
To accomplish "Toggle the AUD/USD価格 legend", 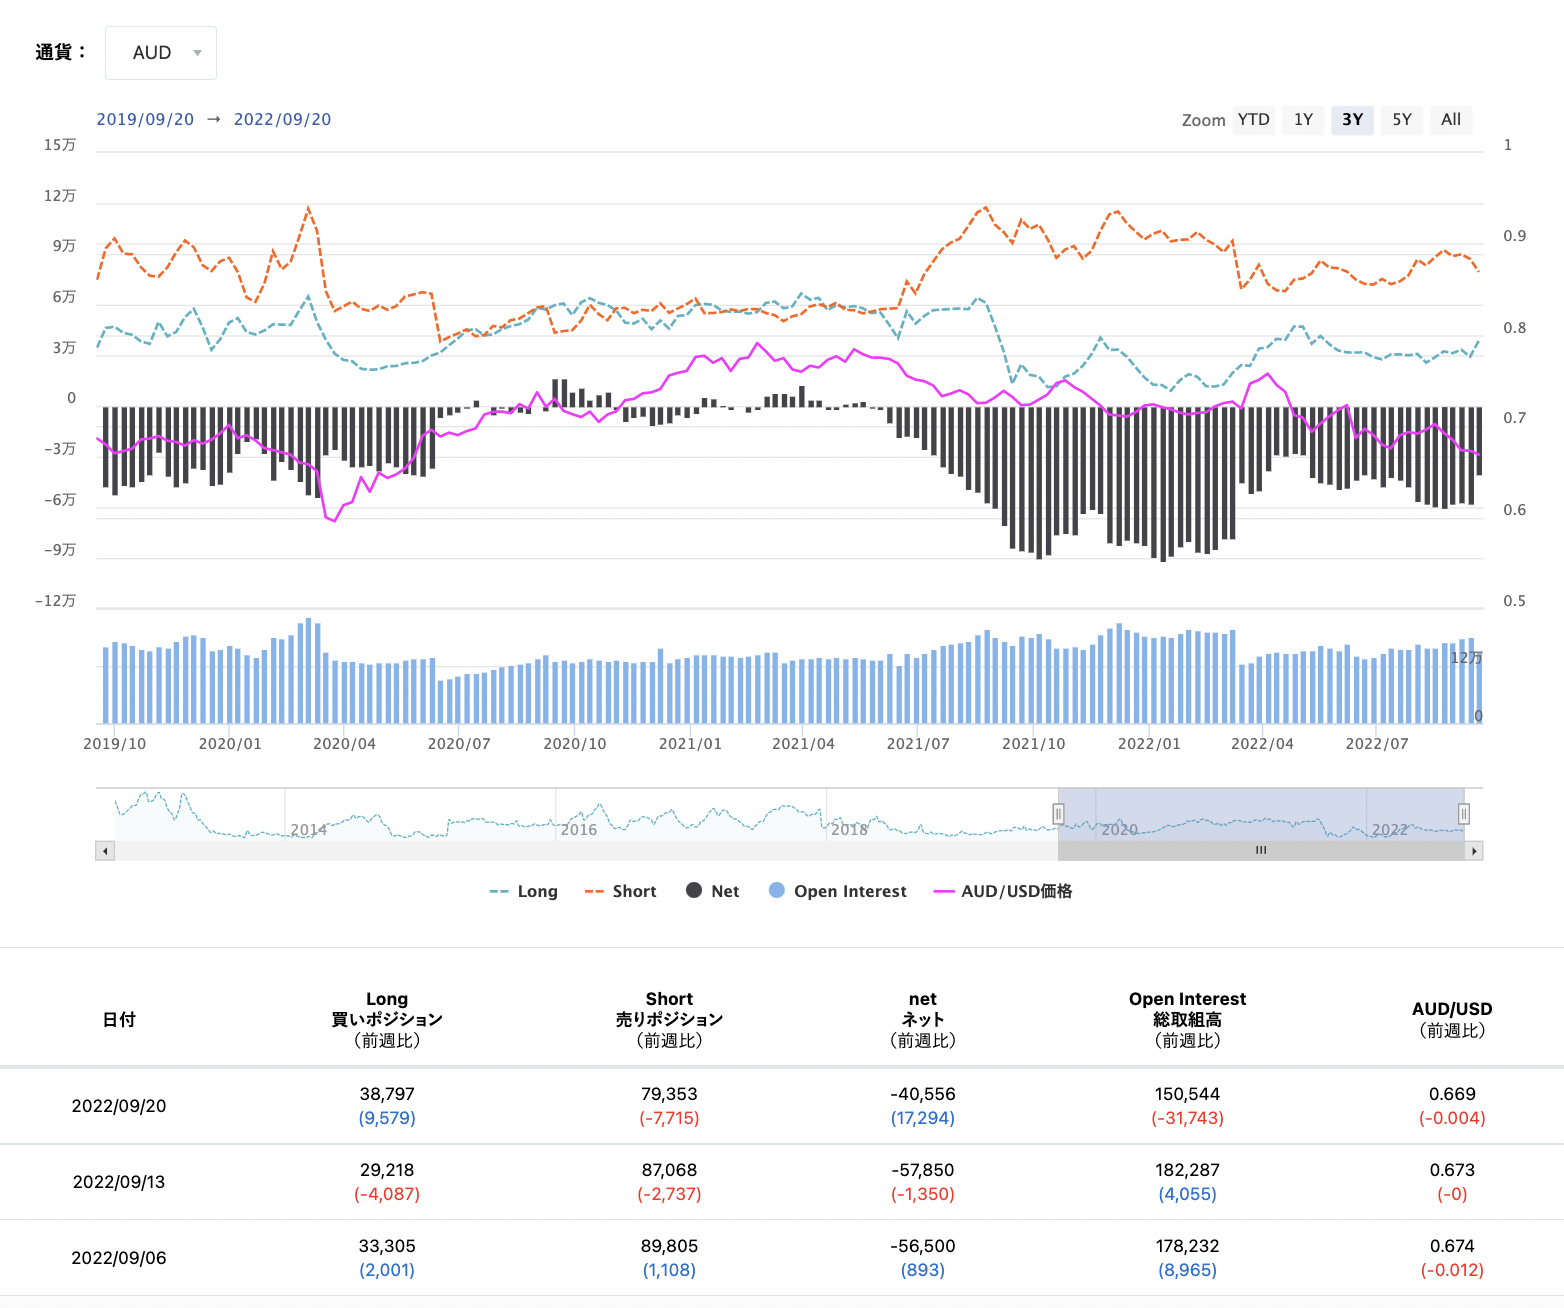I will pos(1003,891).
